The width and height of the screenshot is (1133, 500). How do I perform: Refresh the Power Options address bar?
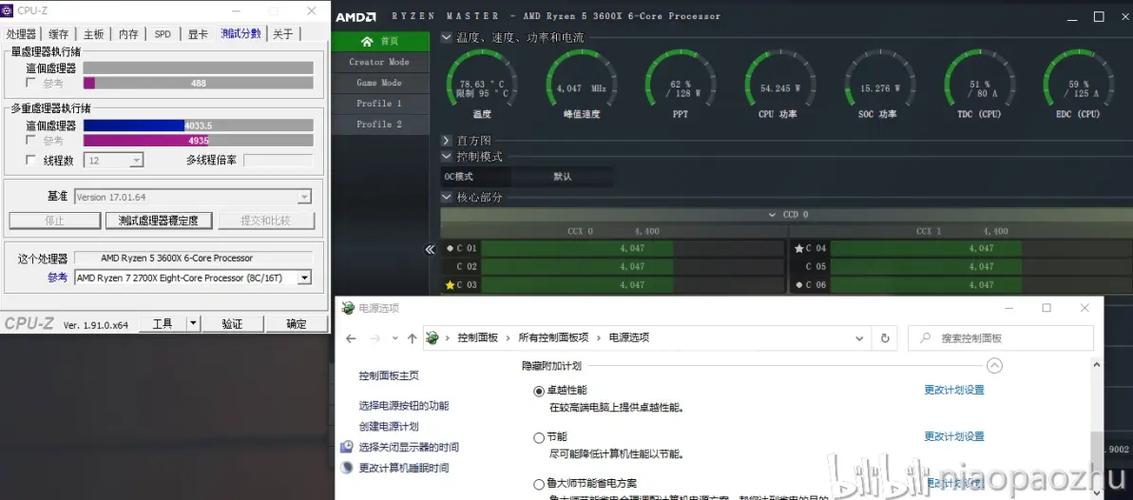[x=884, y=338]
